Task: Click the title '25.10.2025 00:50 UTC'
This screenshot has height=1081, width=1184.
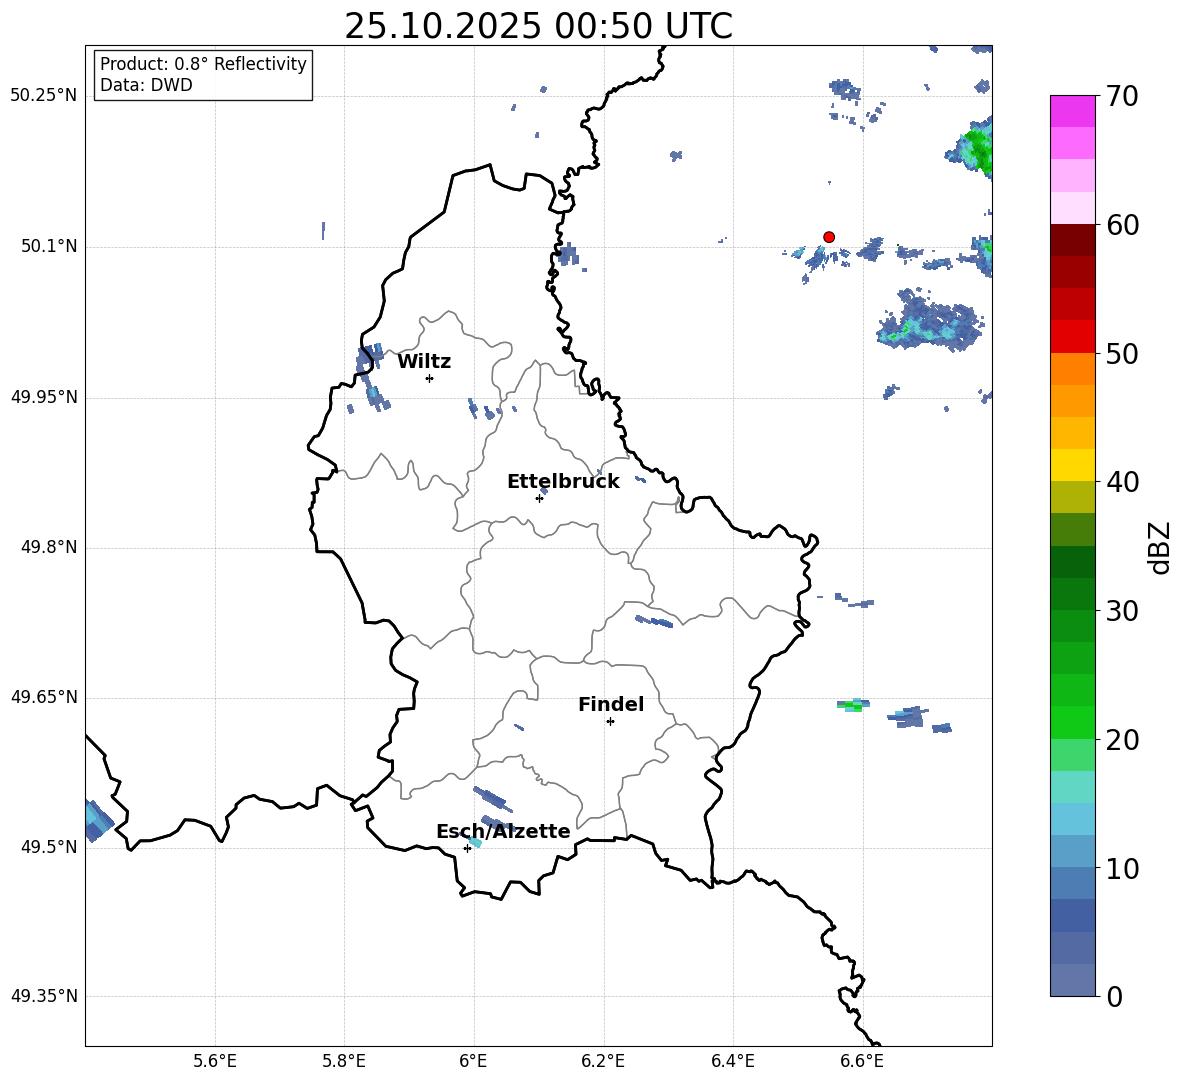Action: click(x=538, y=26)
